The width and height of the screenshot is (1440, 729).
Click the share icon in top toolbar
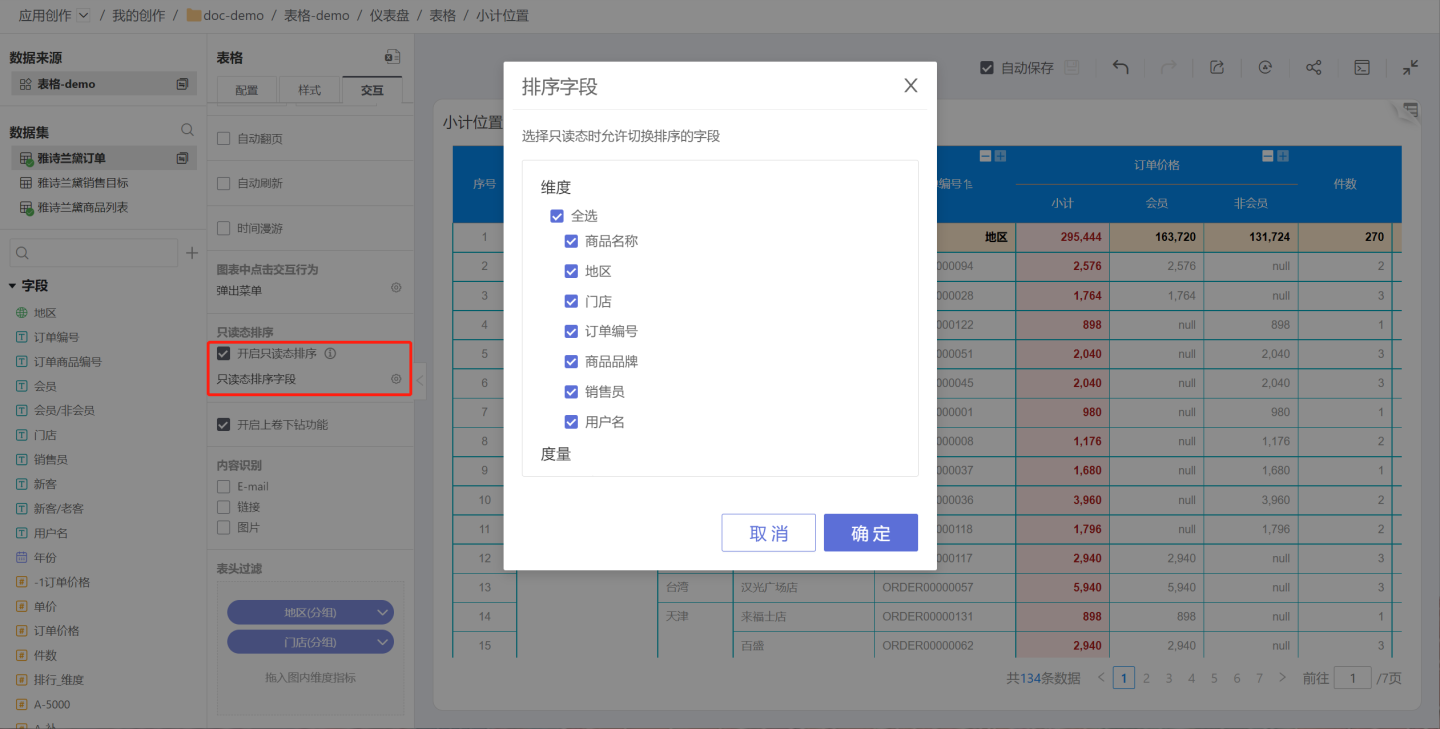coord(1314,68)
